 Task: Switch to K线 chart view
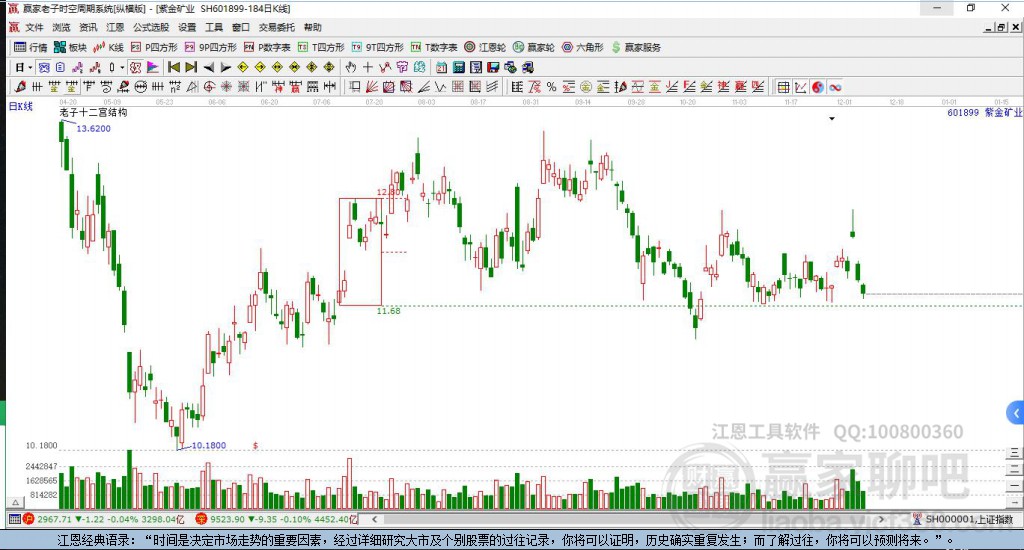point(108,47)
